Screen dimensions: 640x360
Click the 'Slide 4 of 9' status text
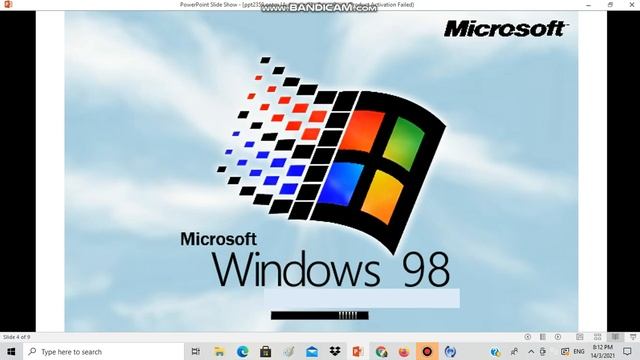click(16, 337)
